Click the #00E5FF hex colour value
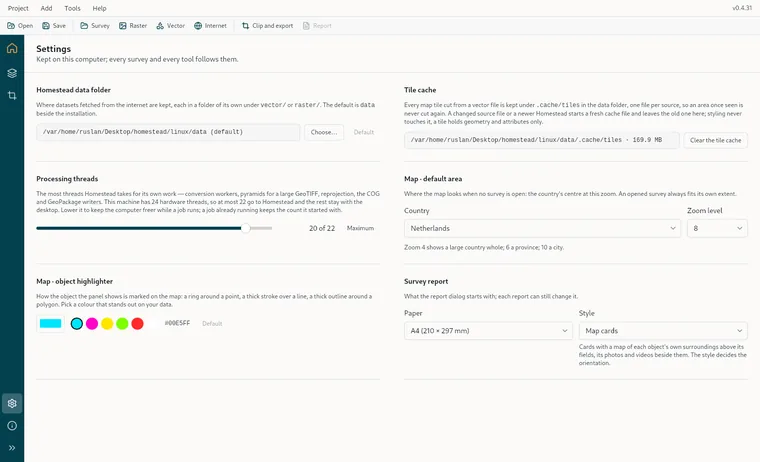 (177, 323)
